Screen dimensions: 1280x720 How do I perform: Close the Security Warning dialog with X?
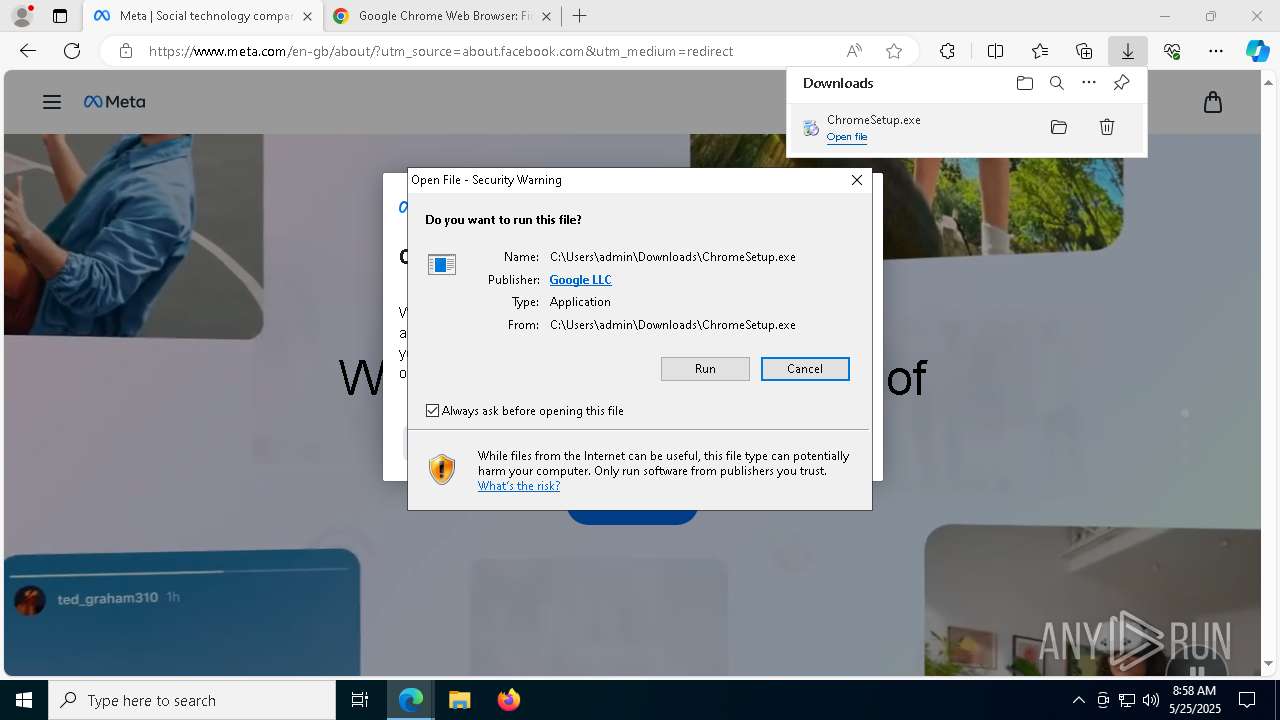pyautogui.click(x=857, y=180)
